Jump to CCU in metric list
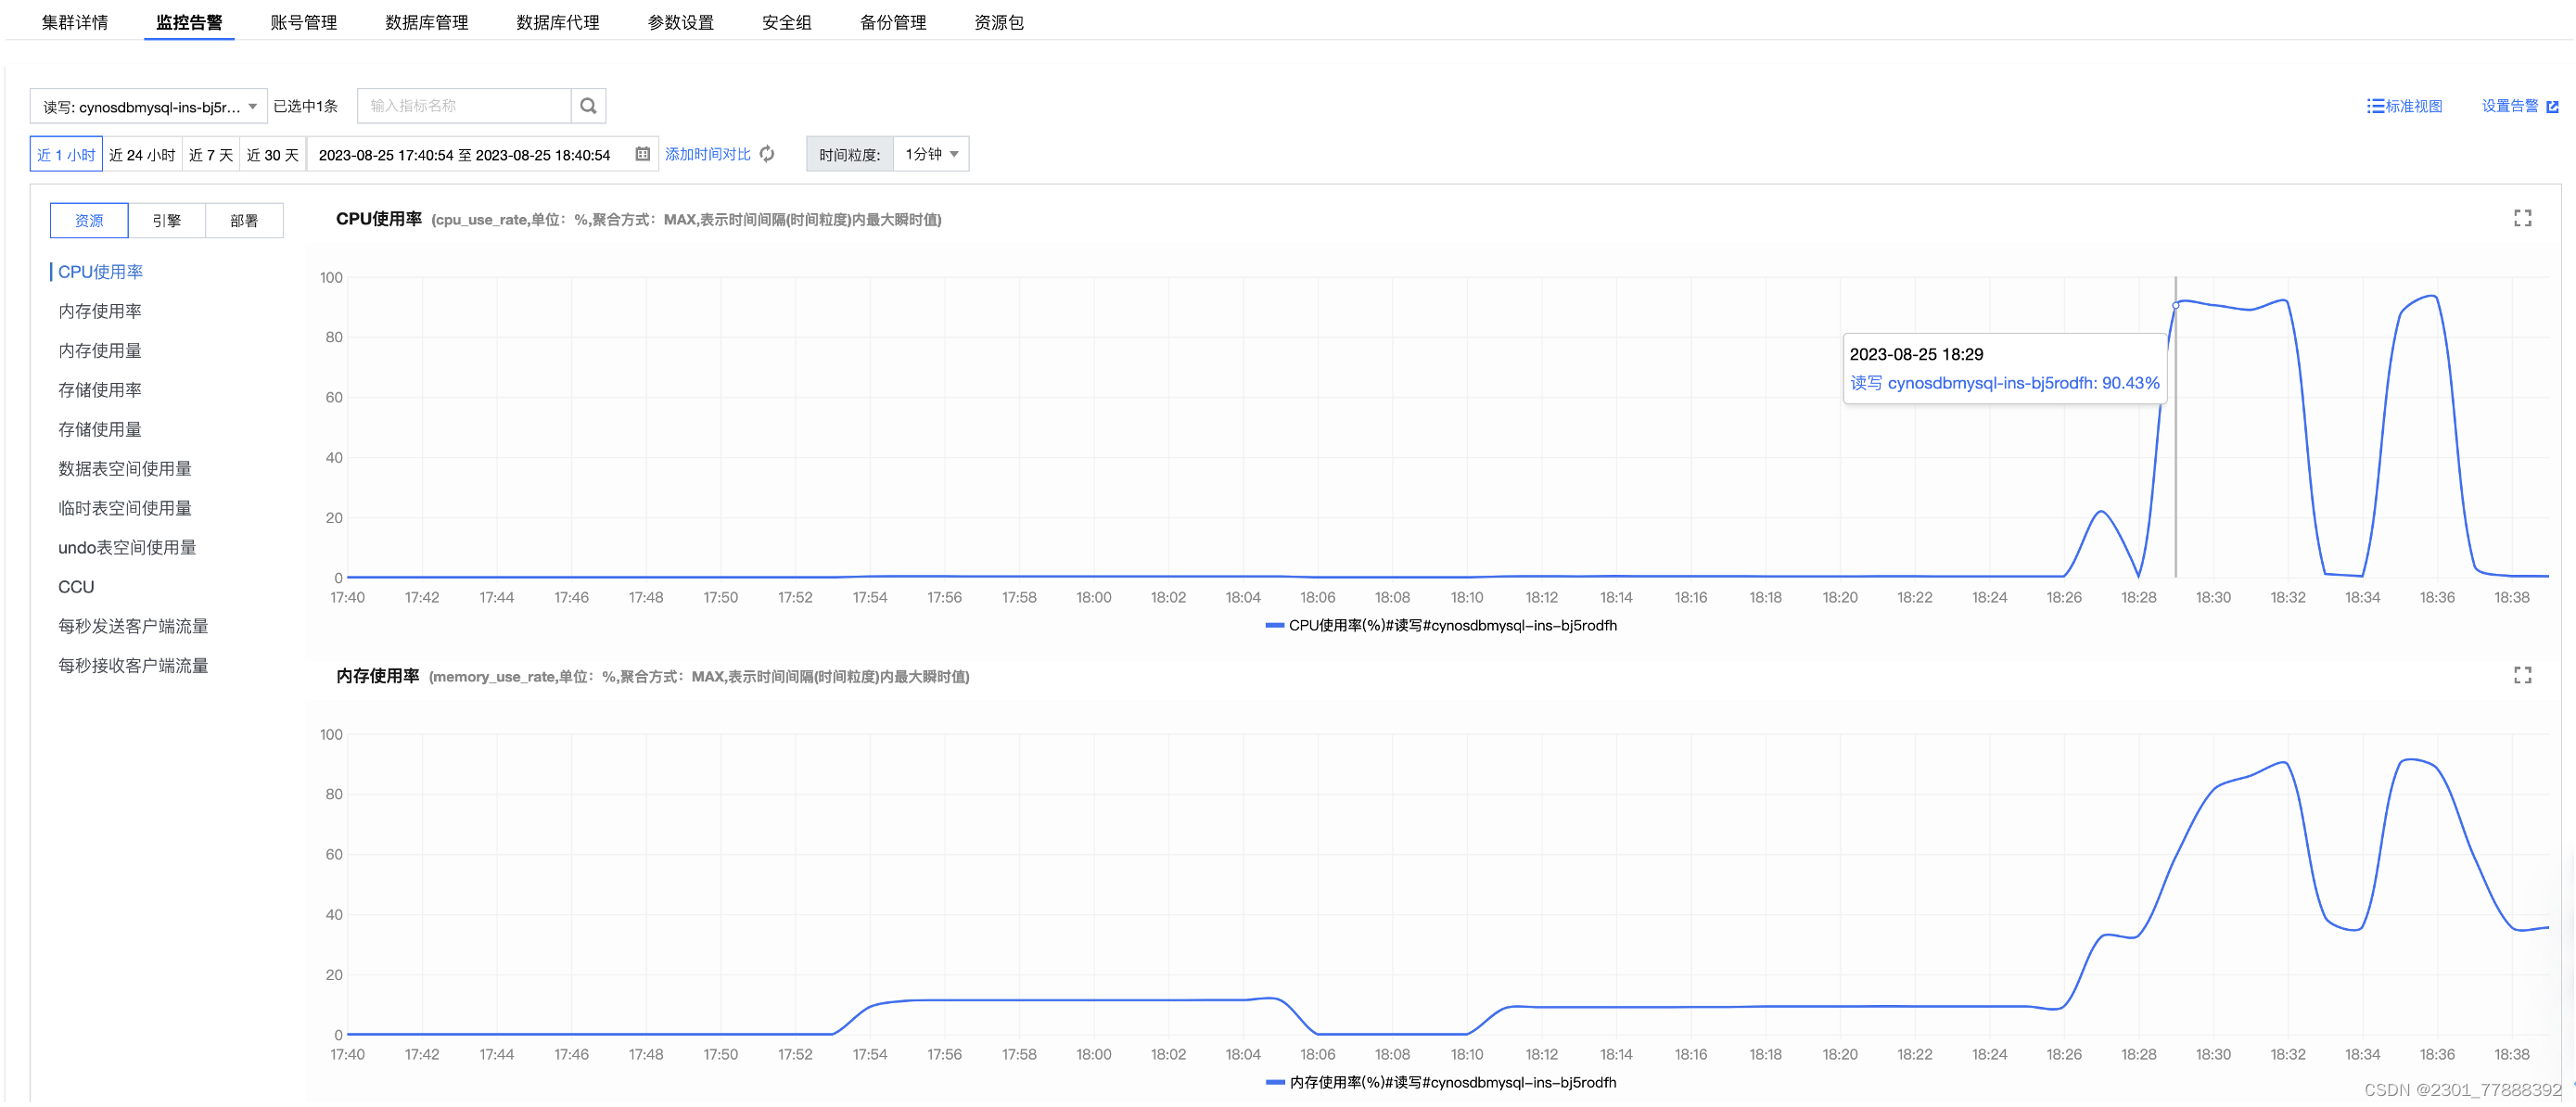Viewport: 2576px width, 1107px height. coord(76,587)
